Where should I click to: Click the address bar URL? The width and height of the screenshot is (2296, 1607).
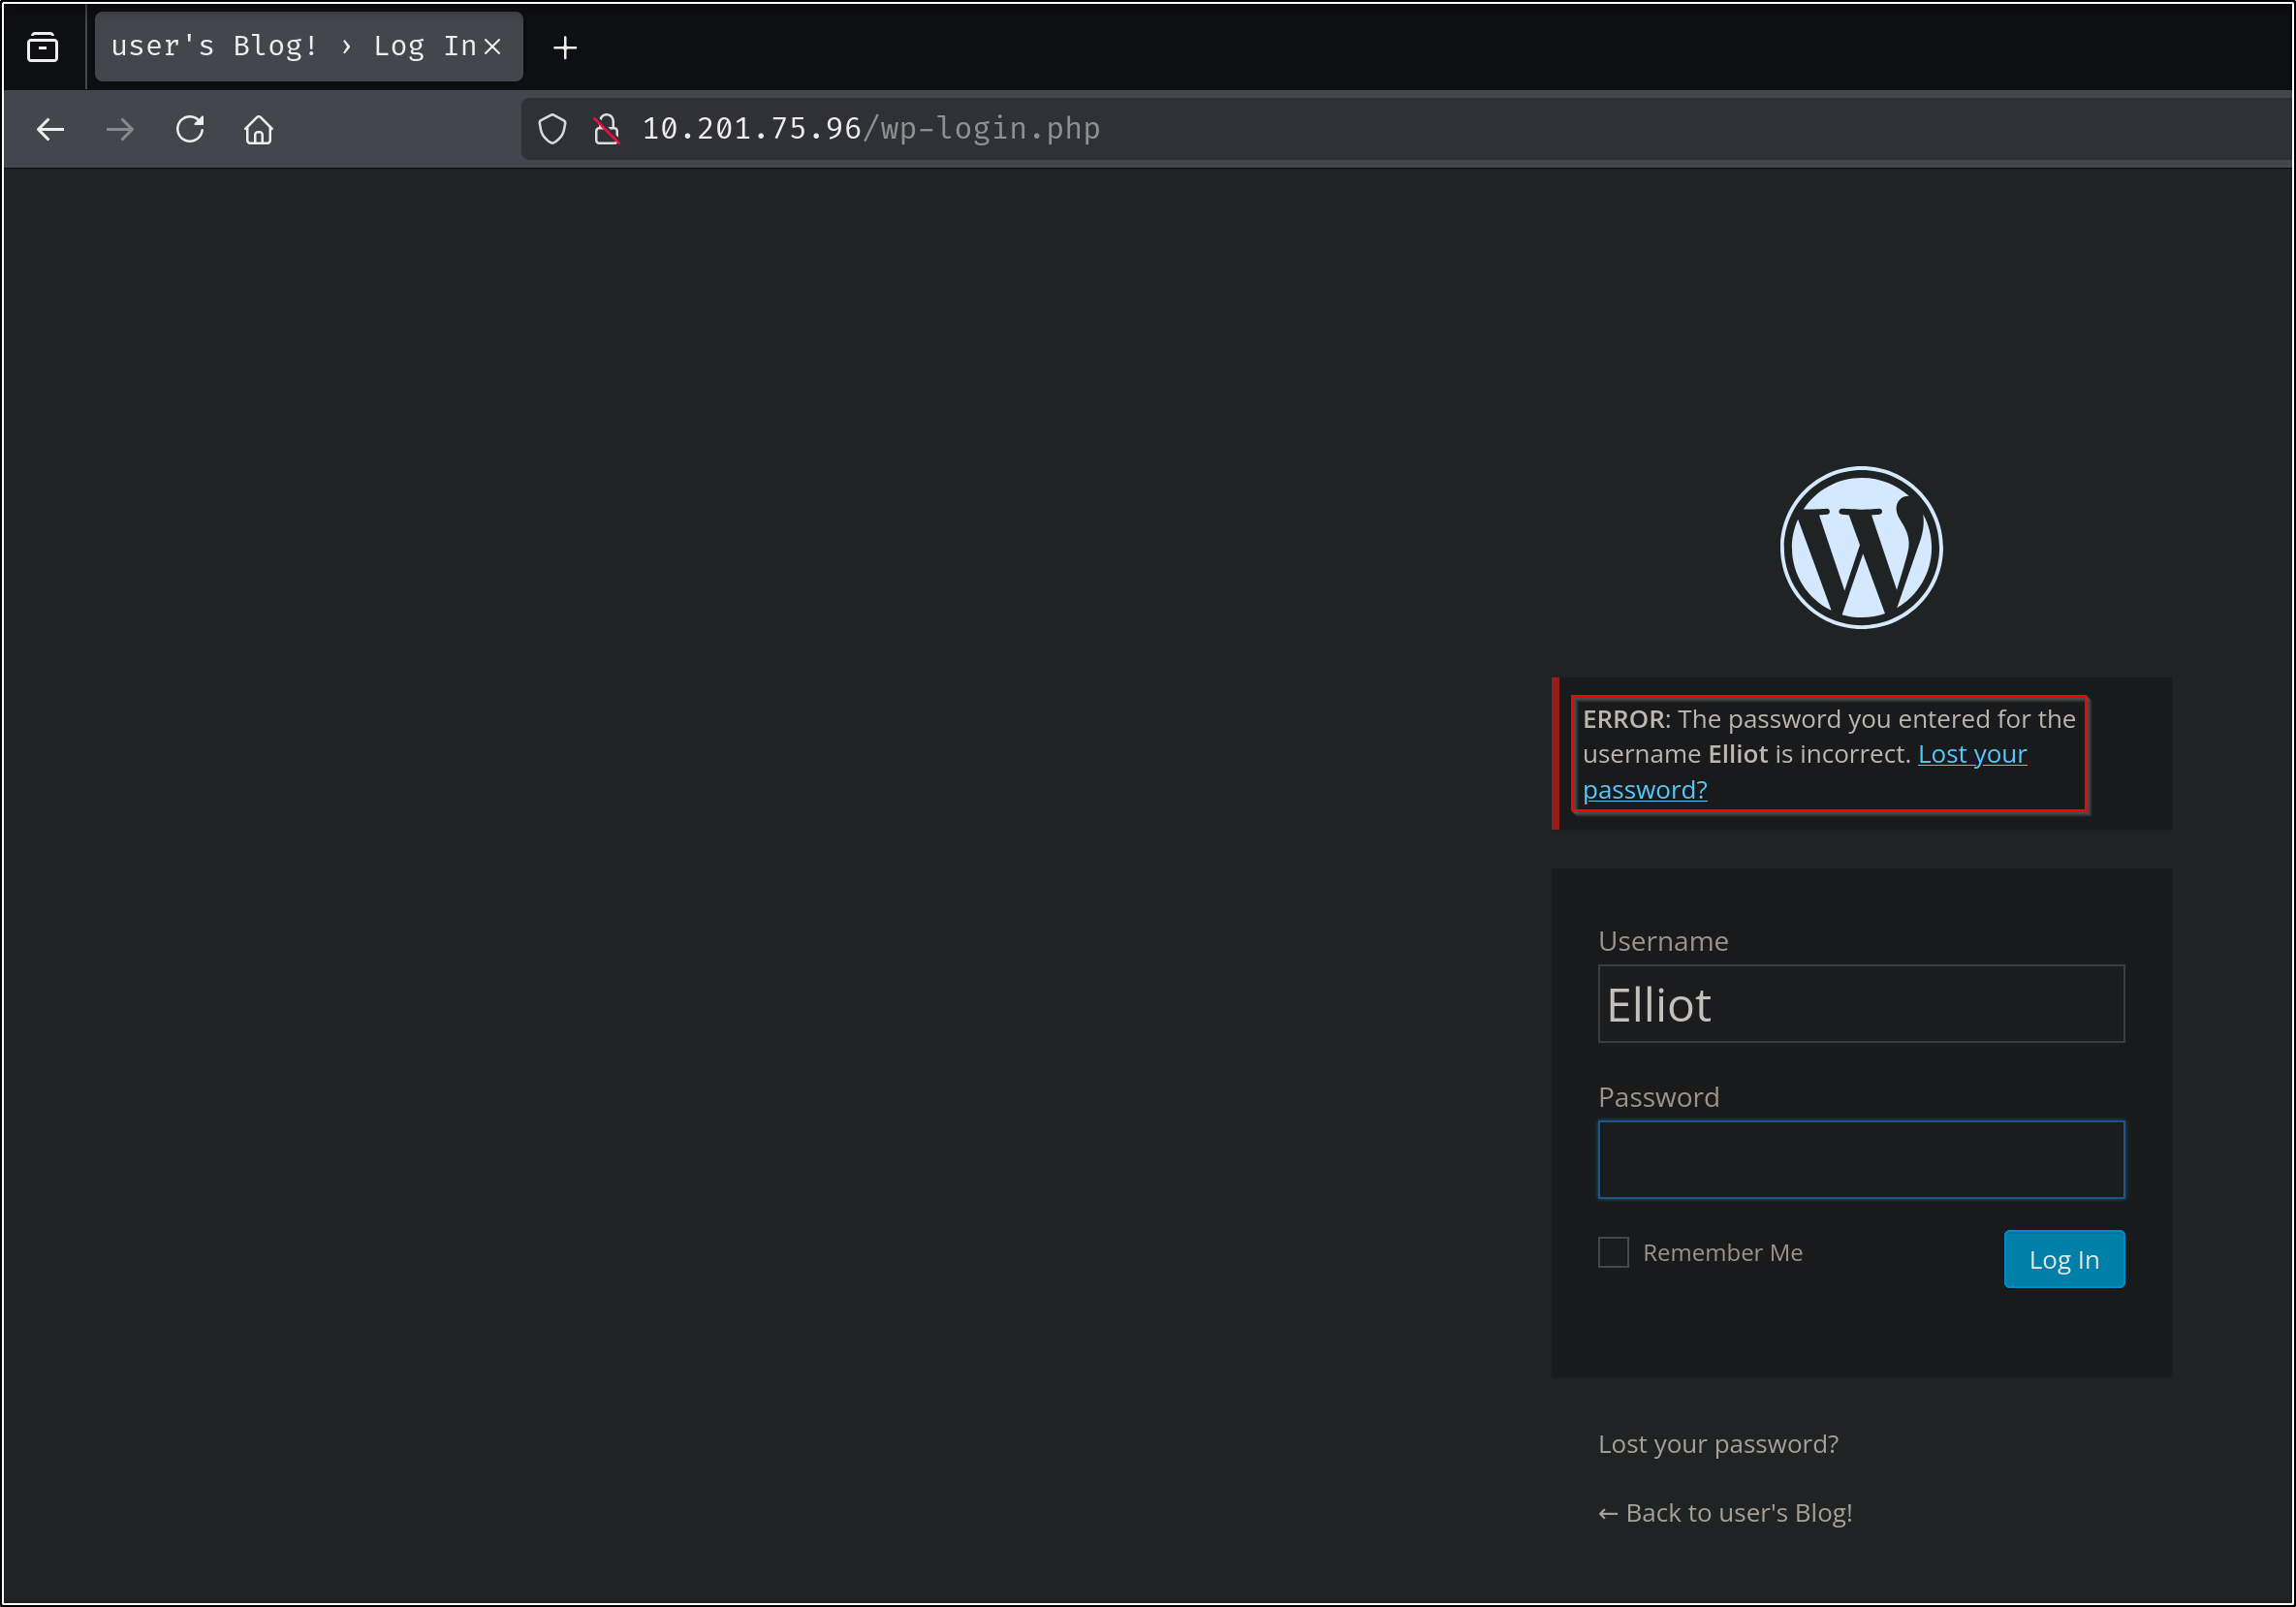click(x=870, y=129)
